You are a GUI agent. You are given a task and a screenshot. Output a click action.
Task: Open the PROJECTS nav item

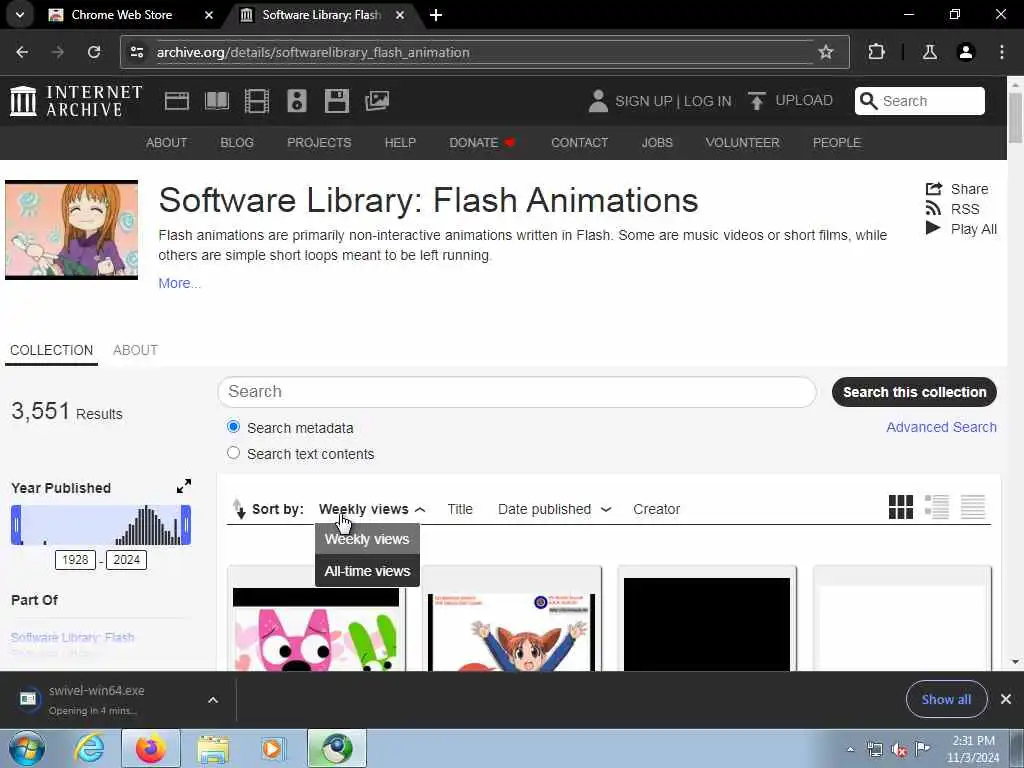[319, 142]
